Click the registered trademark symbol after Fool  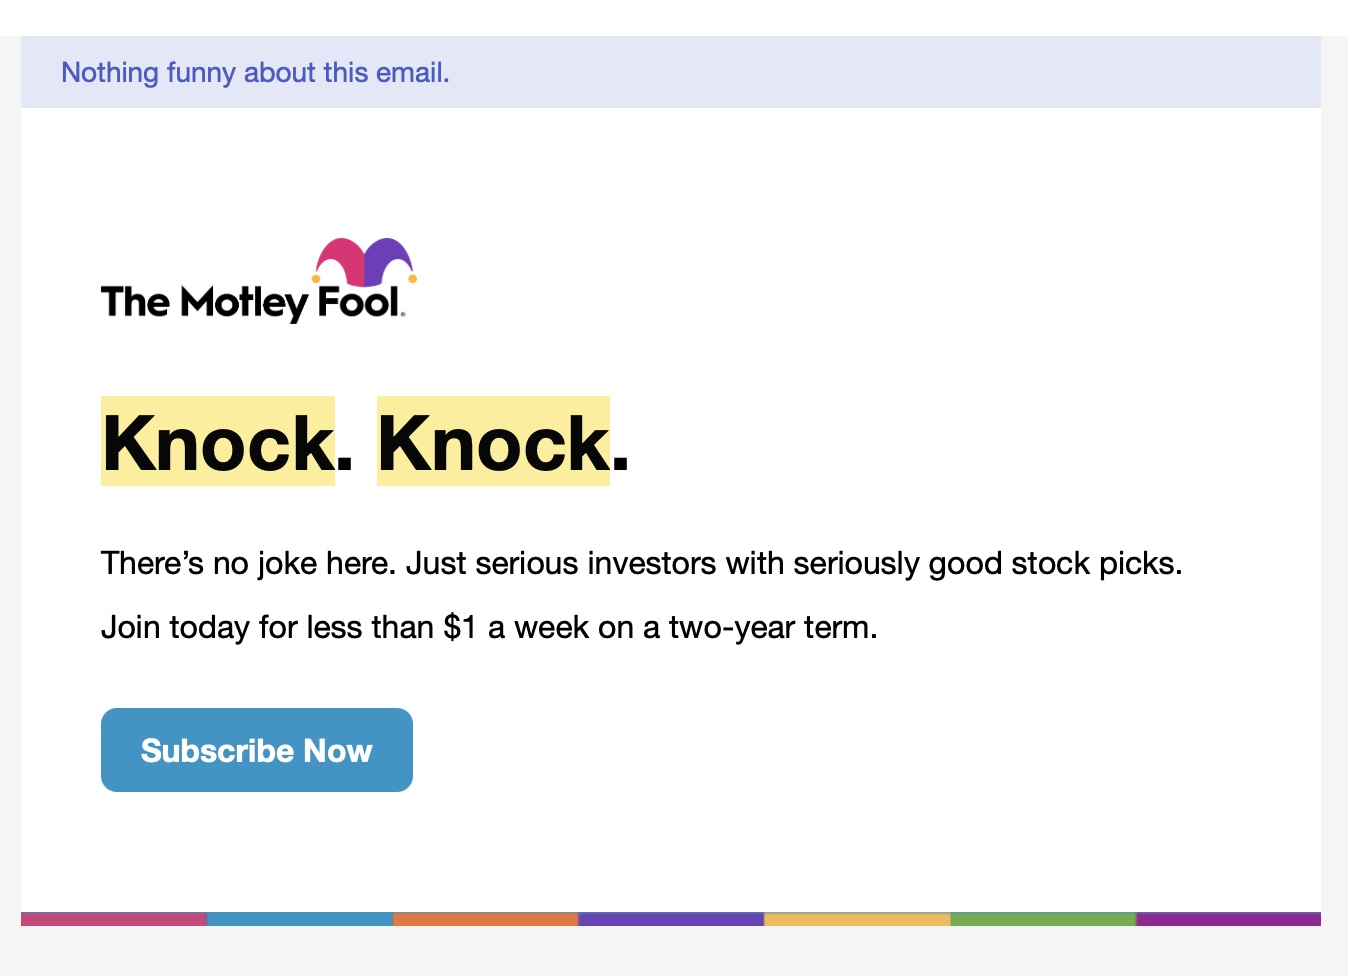tap(403, 312)
